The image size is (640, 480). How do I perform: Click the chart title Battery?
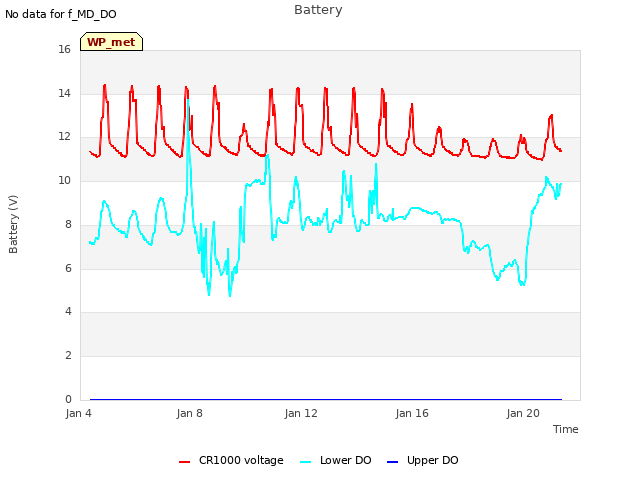(x=318, y=10)
